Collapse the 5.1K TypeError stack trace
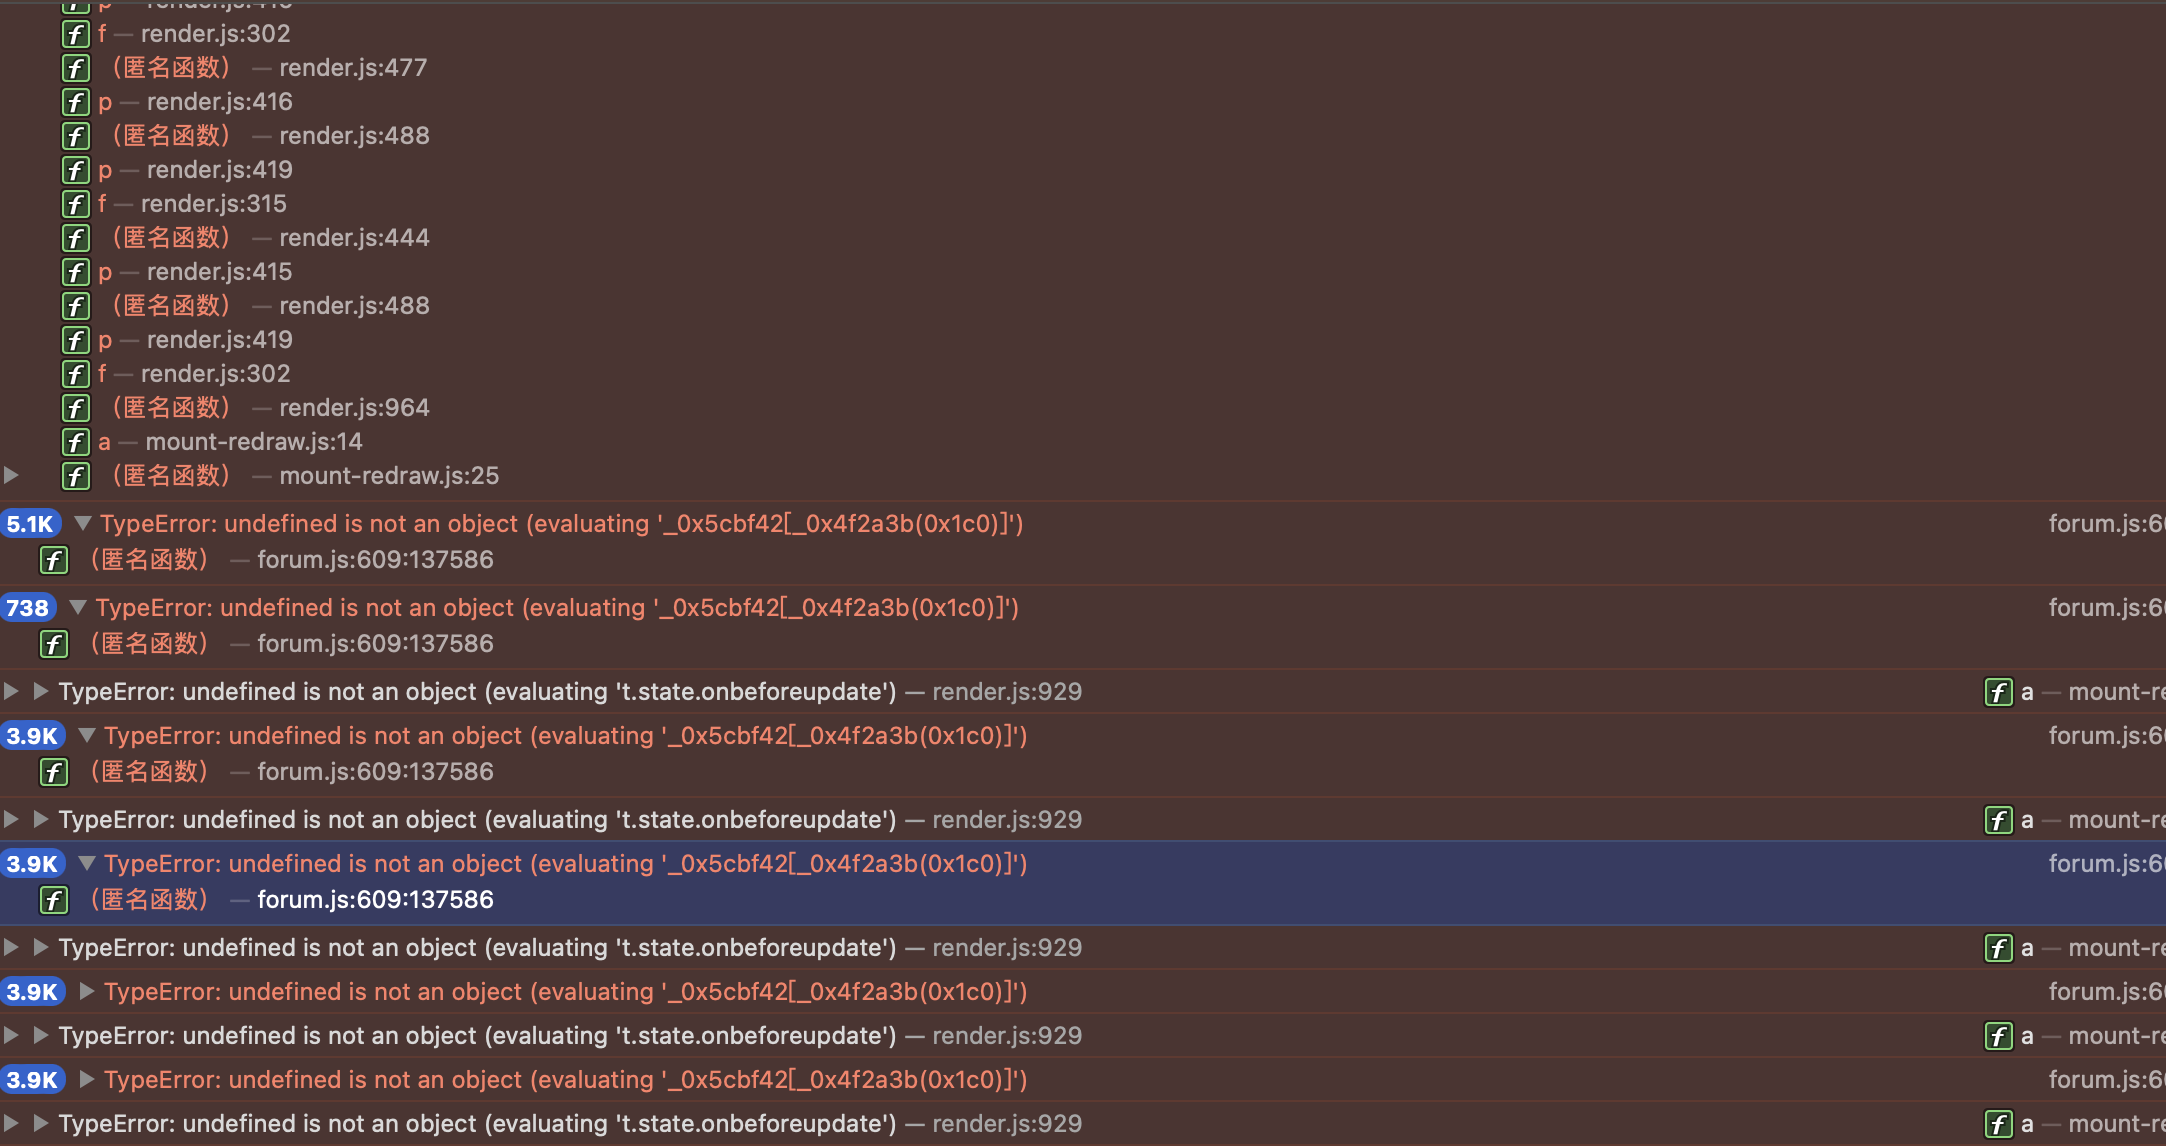 click(83, 523)
